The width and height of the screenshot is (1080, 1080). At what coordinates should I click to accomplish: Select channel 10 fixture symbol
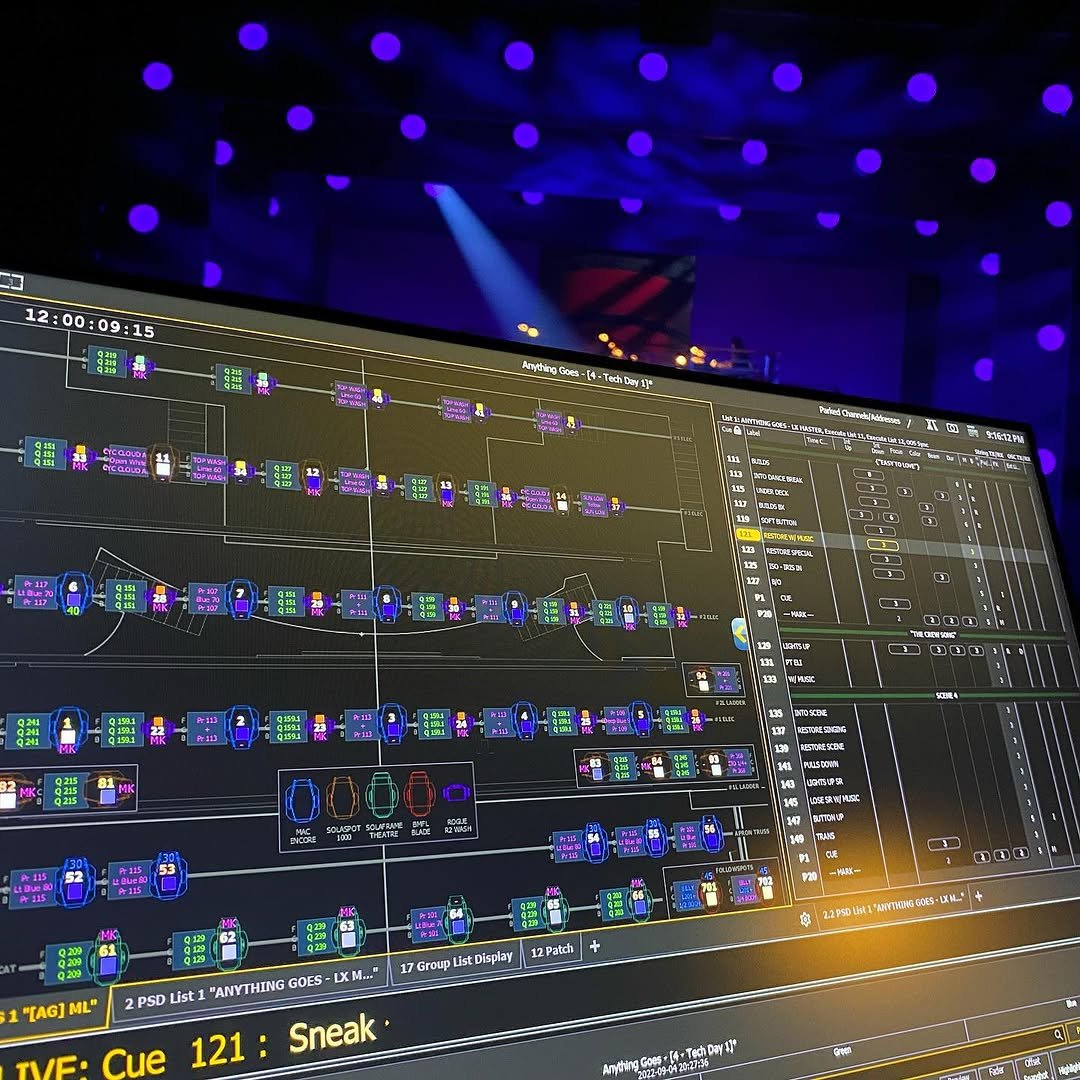click(x=627, y=613)
